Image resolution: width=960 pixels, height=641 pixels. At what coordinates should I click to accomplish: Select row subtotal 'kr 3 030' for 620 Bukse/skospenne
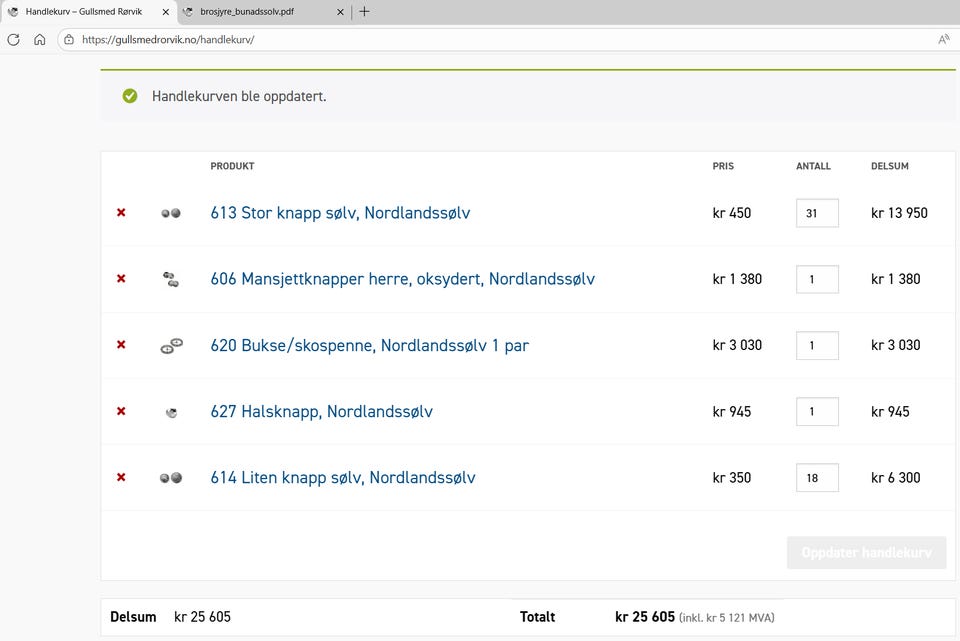coord(896,345)
